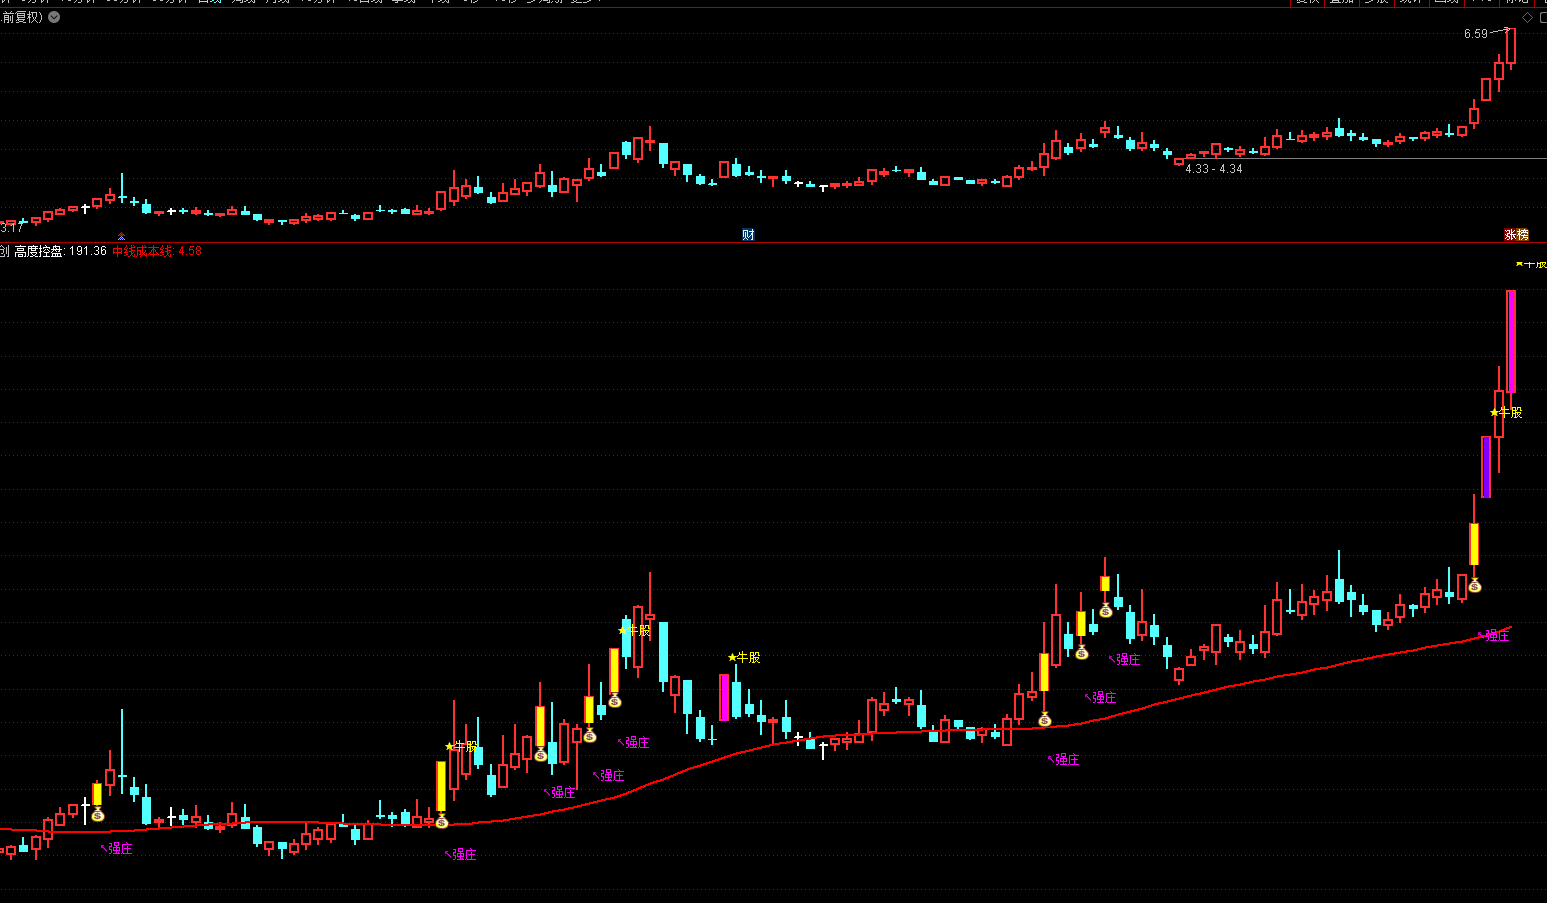This screenshot has width=1547, height=903.
Task: Click the 4.33 - 4.34 gap price label
Action: (x=1214, y=169)
